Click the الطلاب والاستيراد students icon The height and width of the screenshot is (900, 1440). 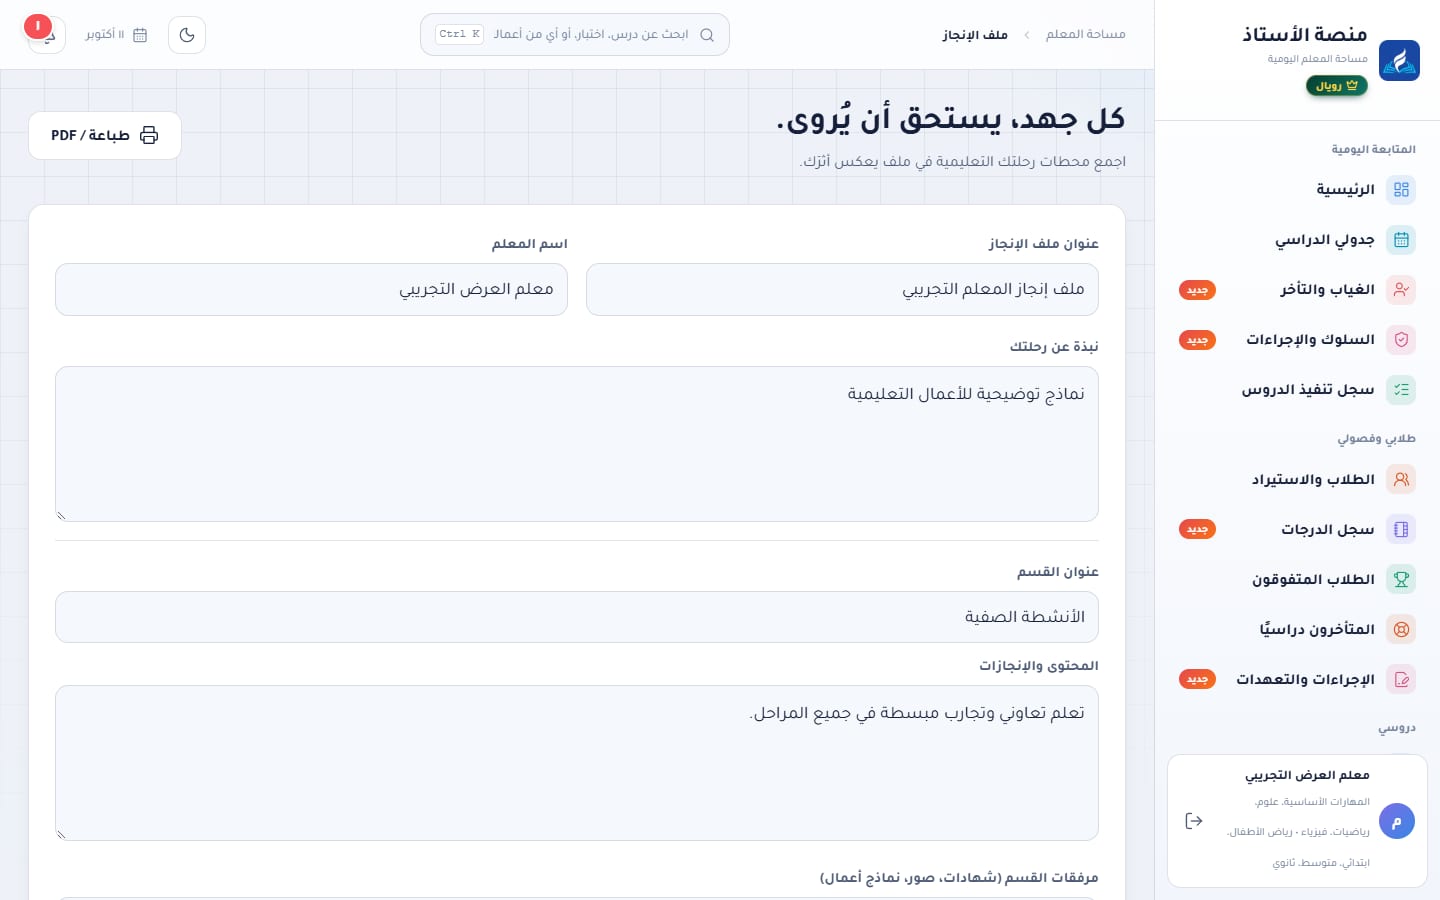(x=1401, y=480)
